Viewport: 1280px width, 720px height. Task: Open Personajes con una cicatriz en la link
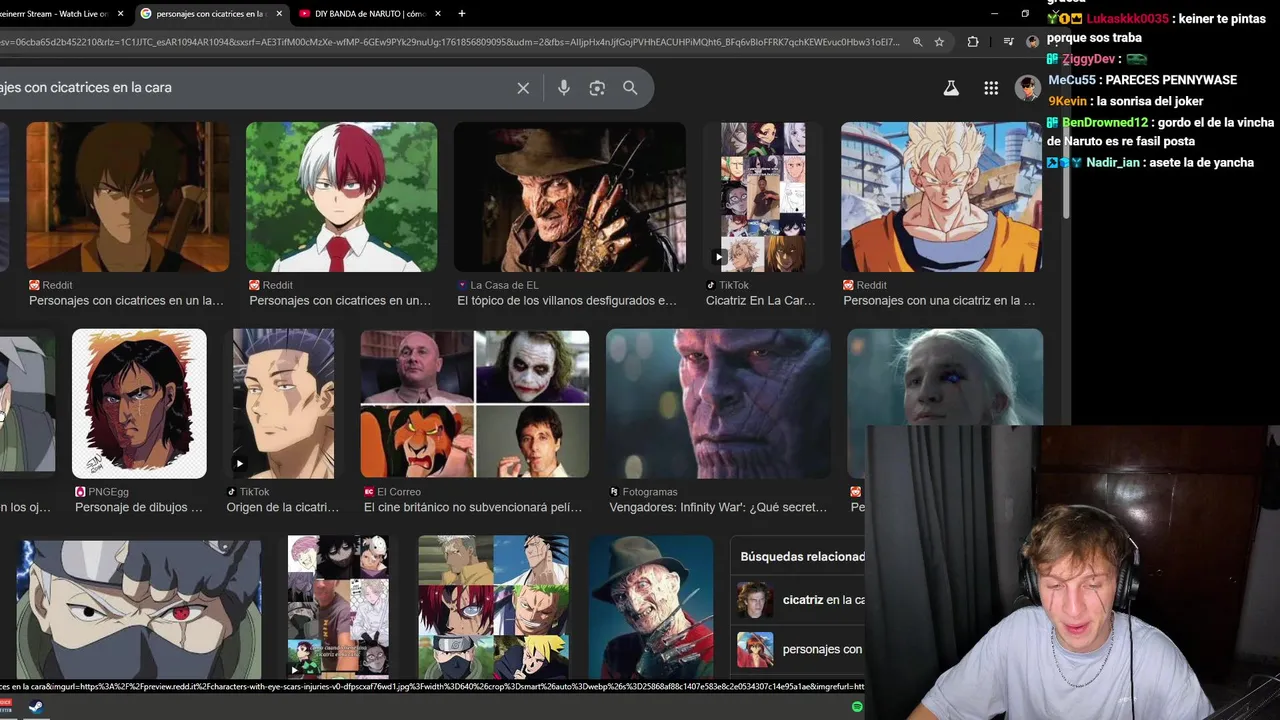pyautogui.click(x=940, y=300)
